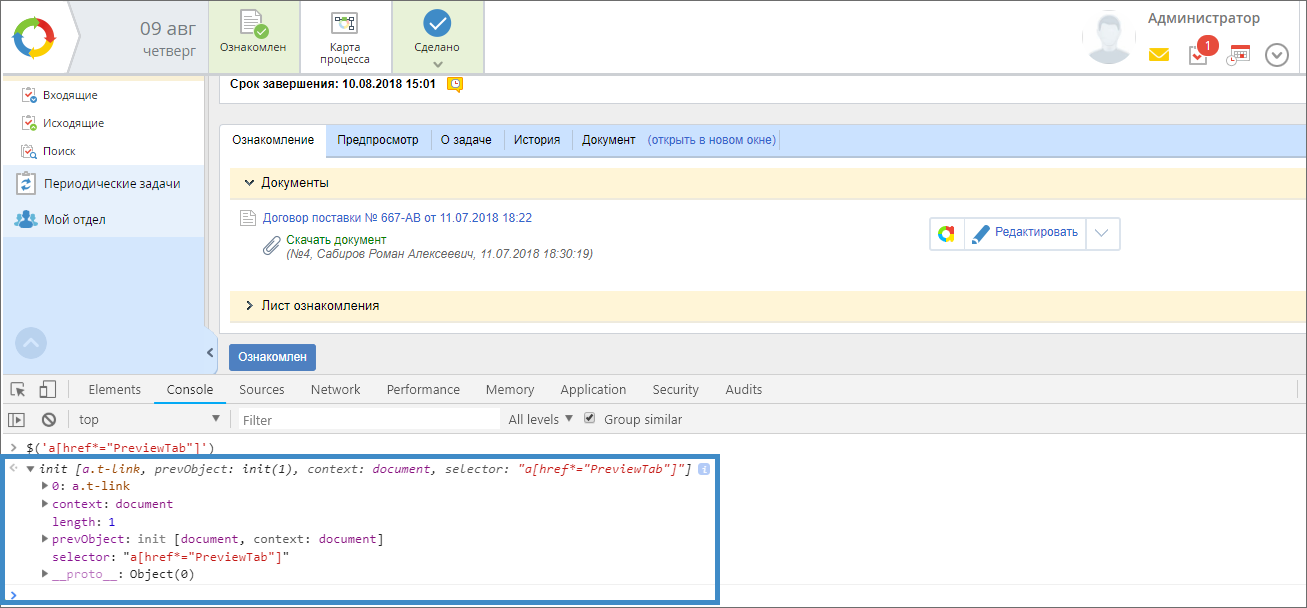Screen dimensions: 1307x608
Task: Click the deadline reminder icon
Action: pyautogui.click(x=455, y=84)
